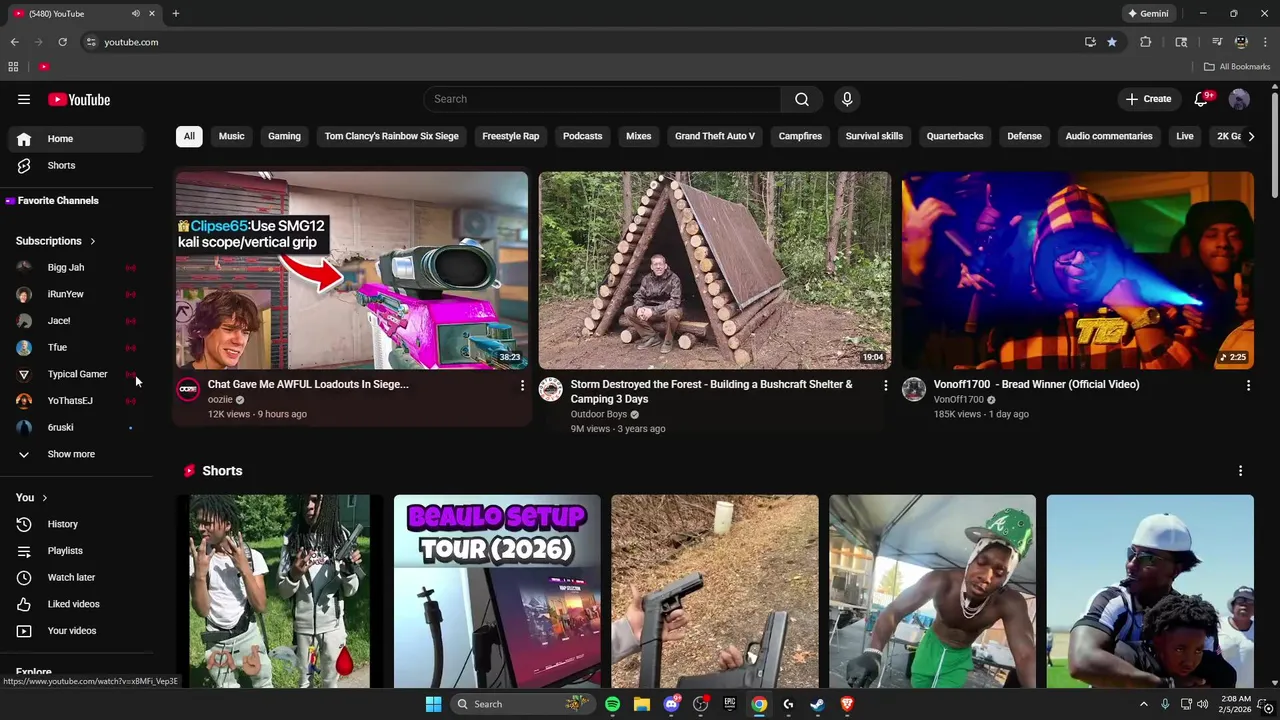
Task: Toggle bookmark star in address bar
Action: 1112,42
